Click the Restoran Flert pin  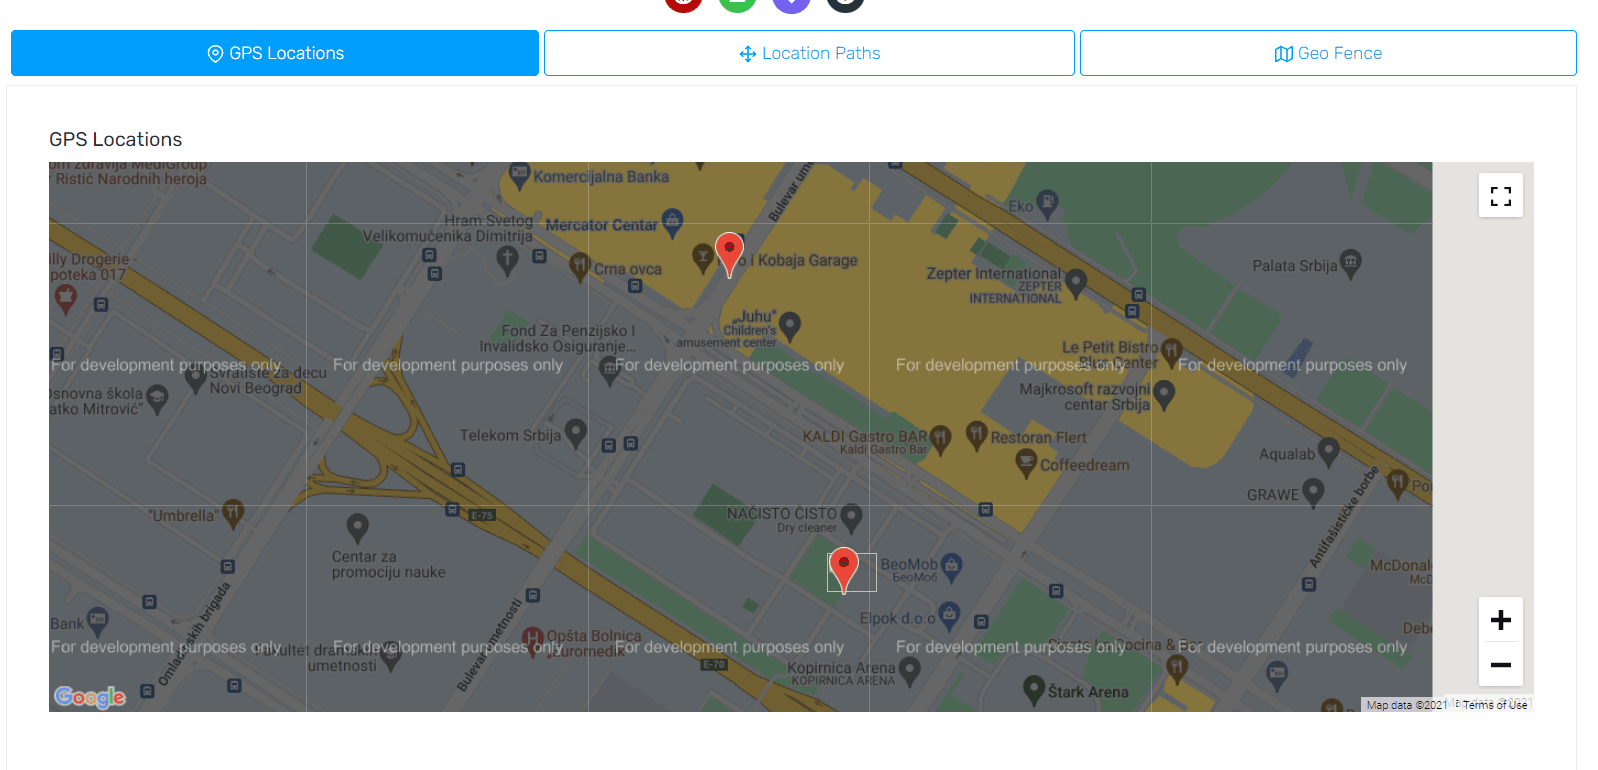(x=977, y=434)
